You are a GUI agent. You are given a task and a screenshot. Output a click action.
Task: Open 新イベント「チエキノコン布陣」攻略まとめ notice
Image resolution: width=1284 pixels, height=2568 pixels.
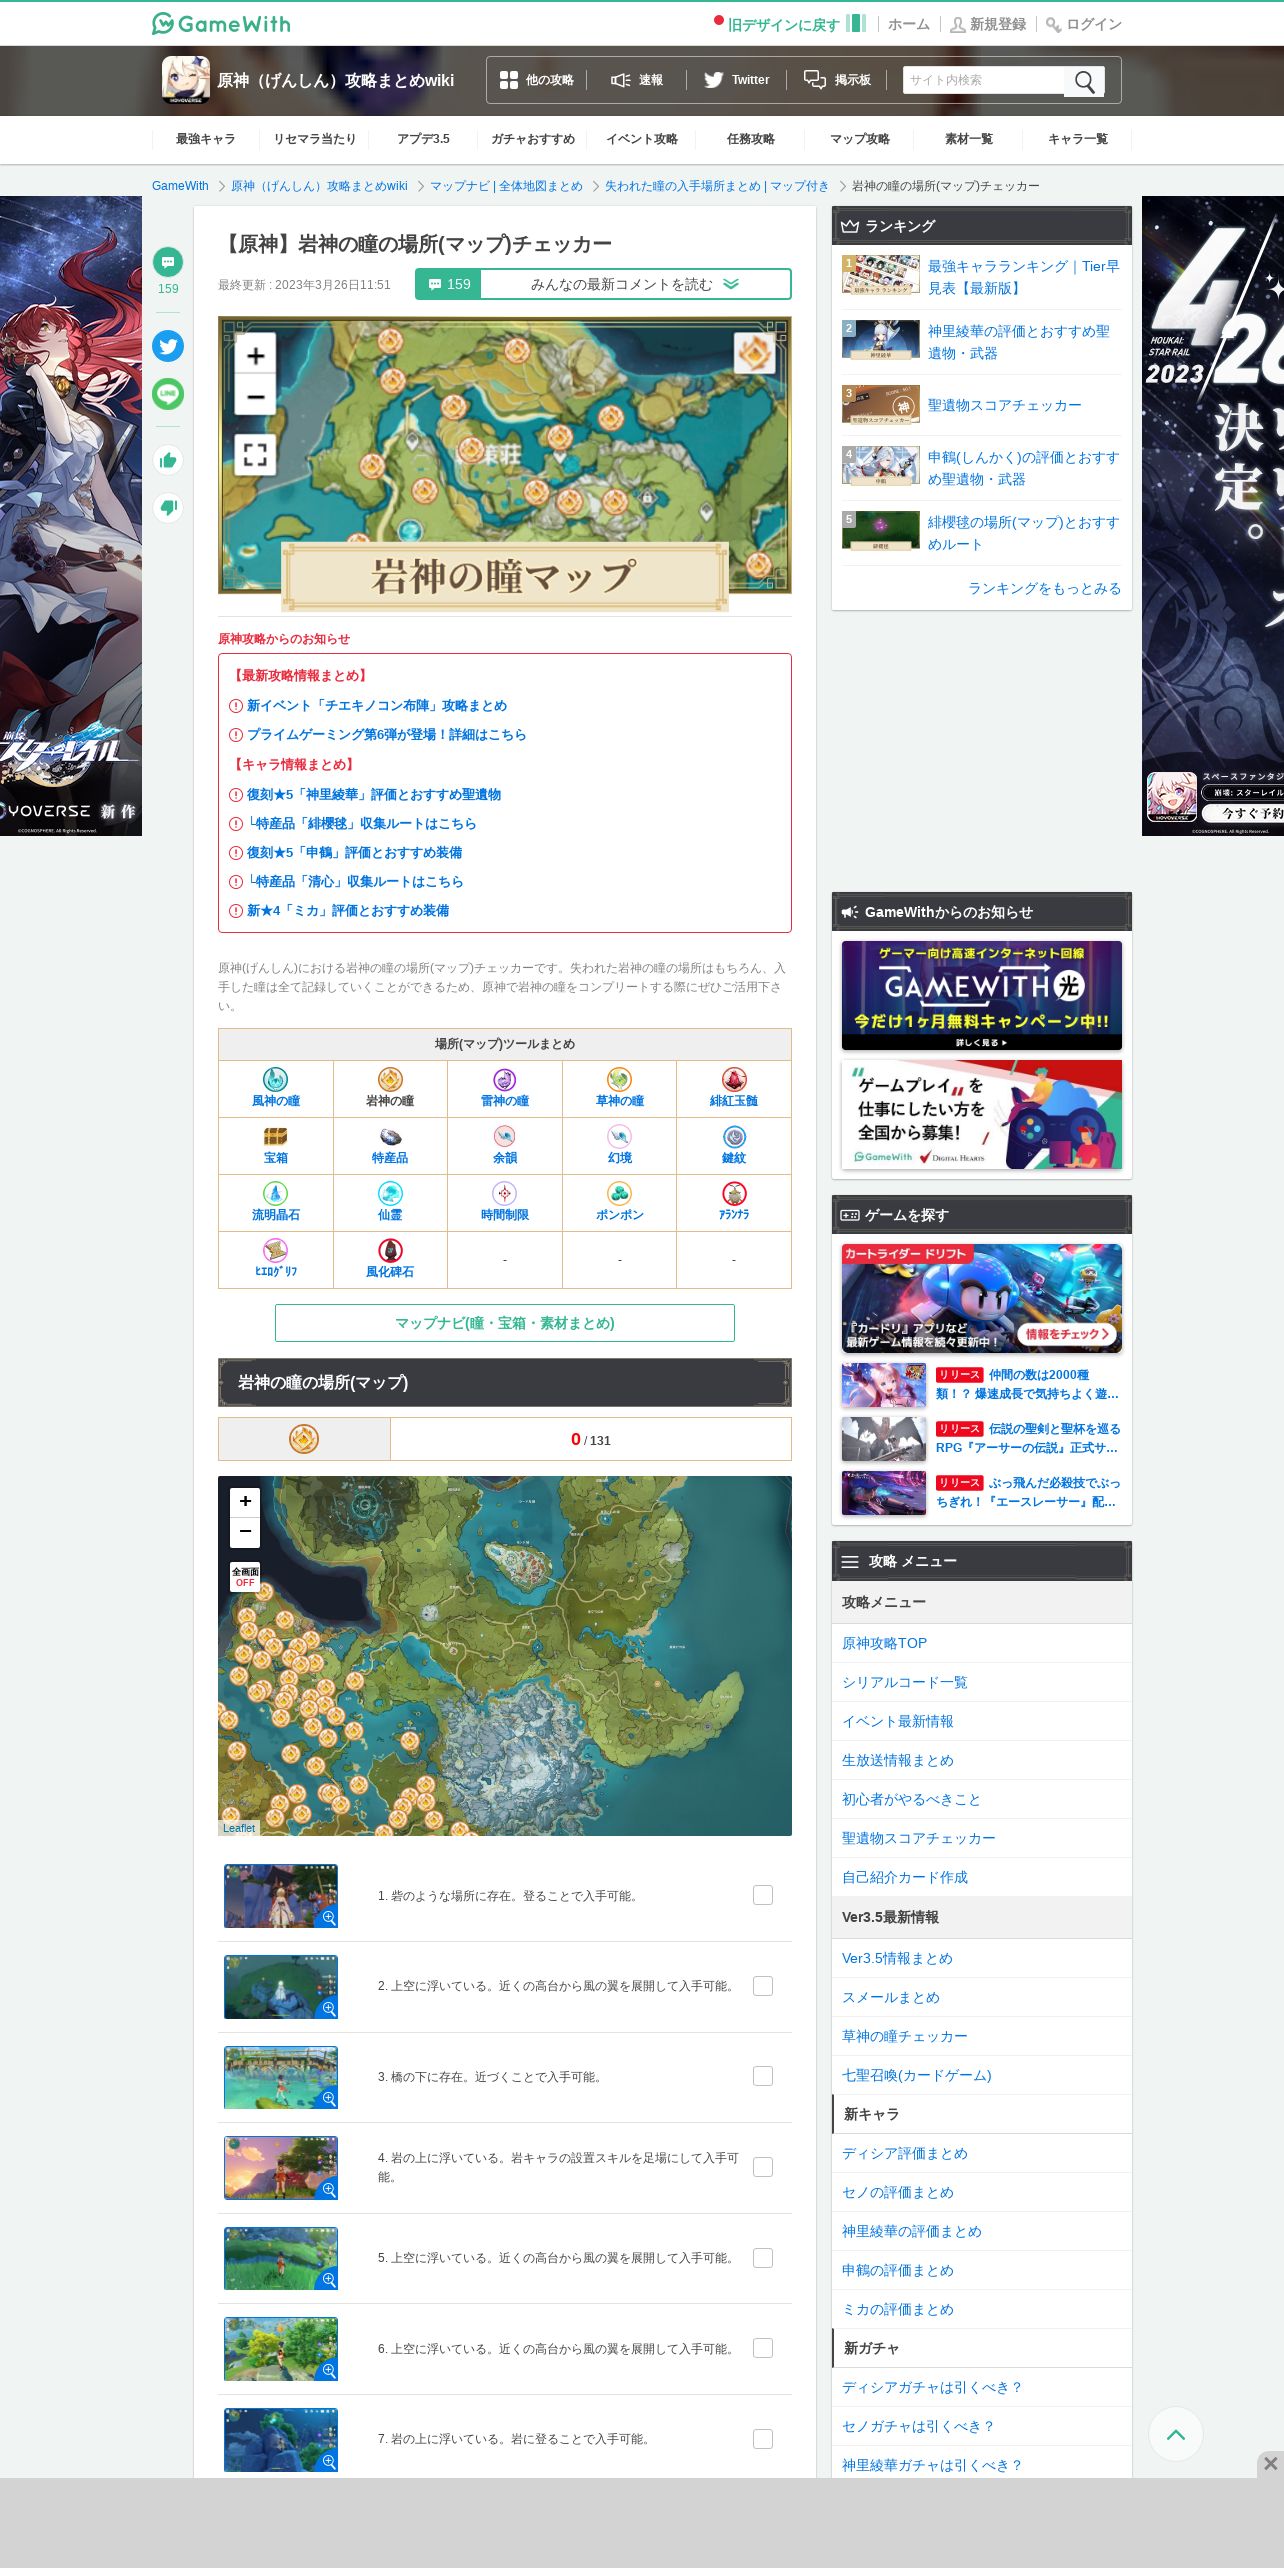click(377, 705)
